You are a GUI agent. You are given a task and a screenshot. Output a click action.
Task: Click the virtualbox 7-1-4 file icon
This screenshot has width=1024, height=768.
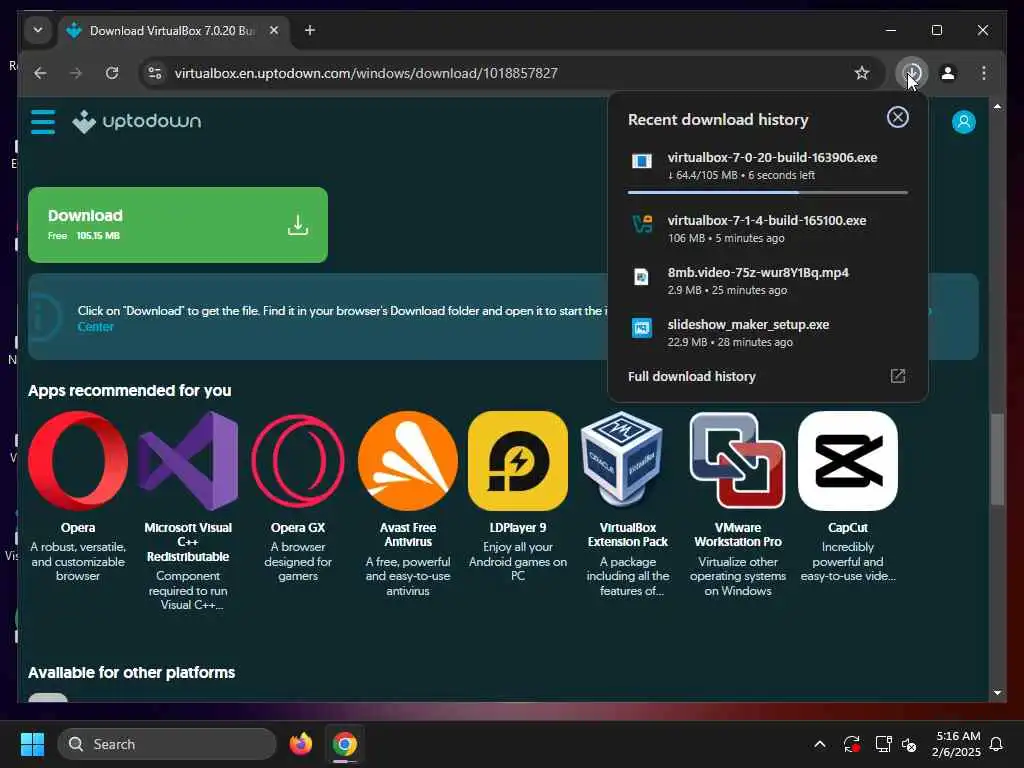641,224
